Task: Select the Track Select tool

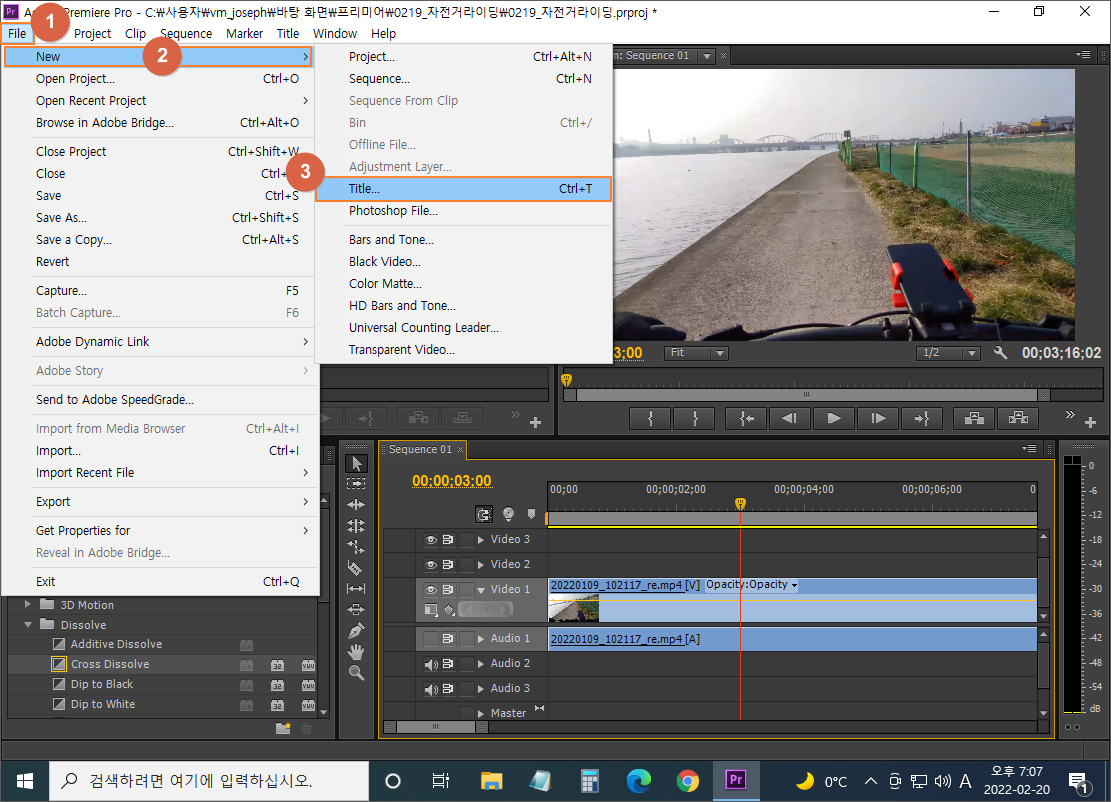Action: pyautogui.click(x=356, y=483)
